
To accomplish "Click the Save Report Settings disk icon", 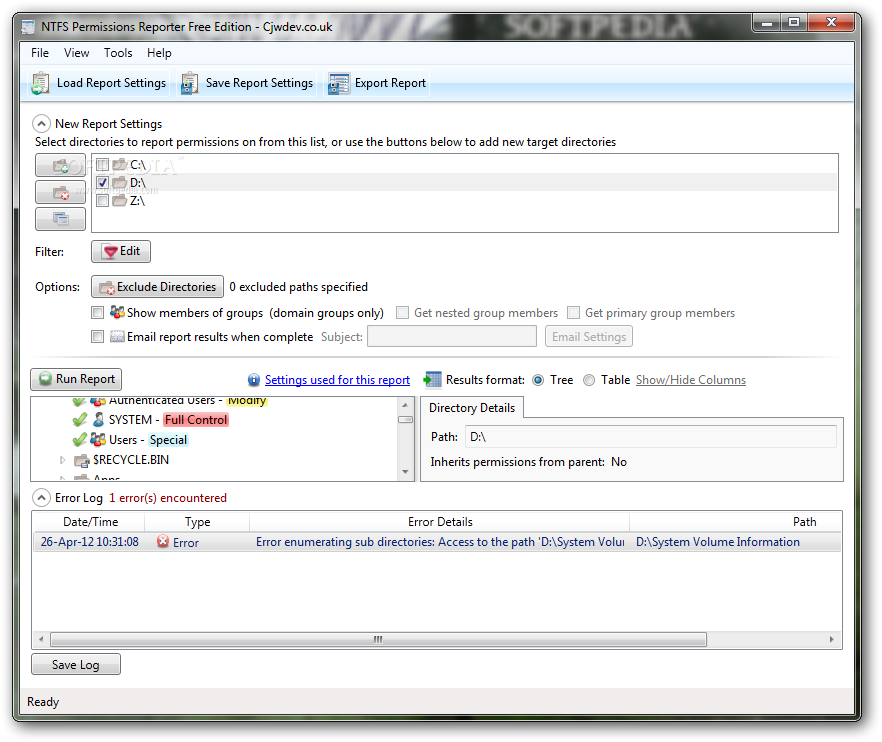I will (190, 83).
